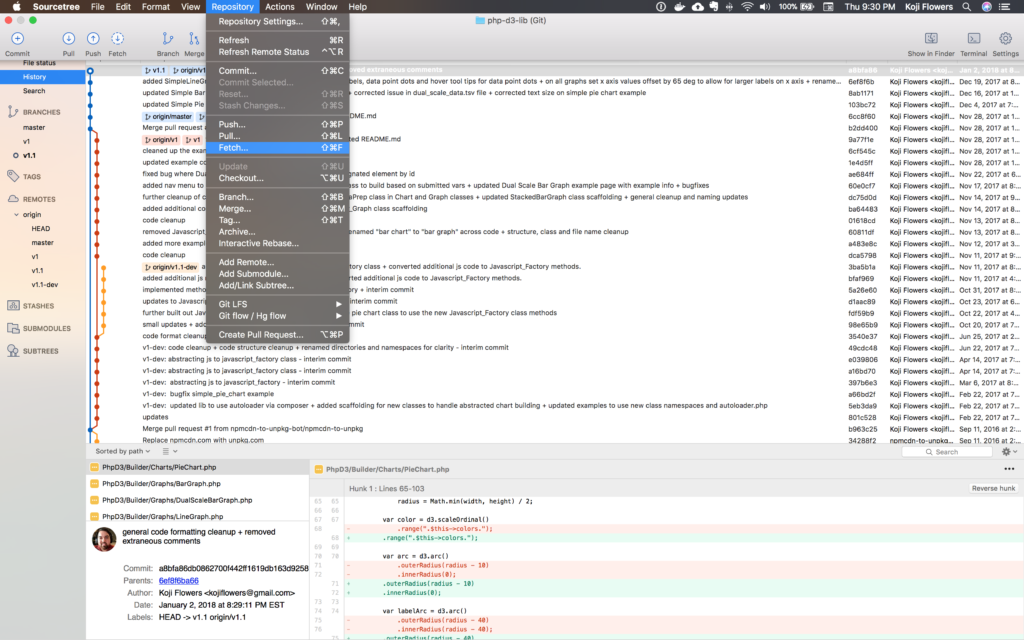Screen dimensions: 1024x640
Task: Open the macOS Wi-Fi menu bar icon
Action: tap(747, 7)
